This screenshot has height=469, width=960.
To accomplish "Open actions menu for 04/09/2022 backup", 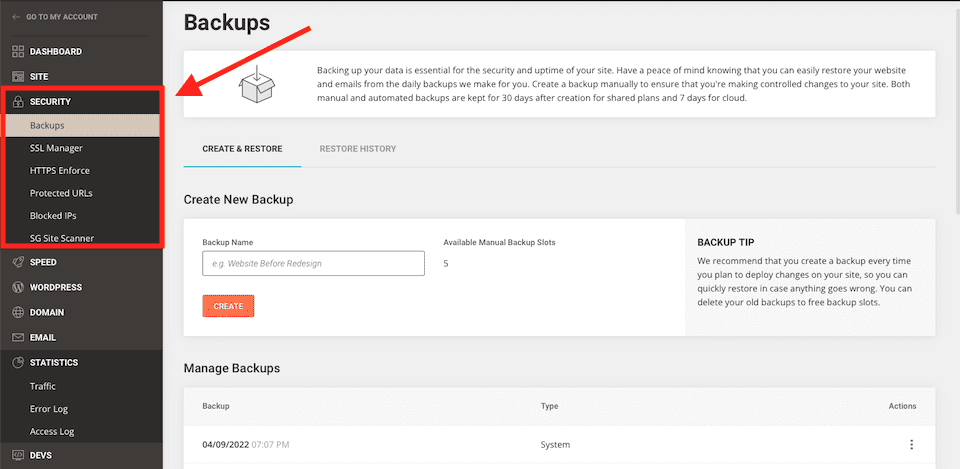I will [x=911, y=445].
